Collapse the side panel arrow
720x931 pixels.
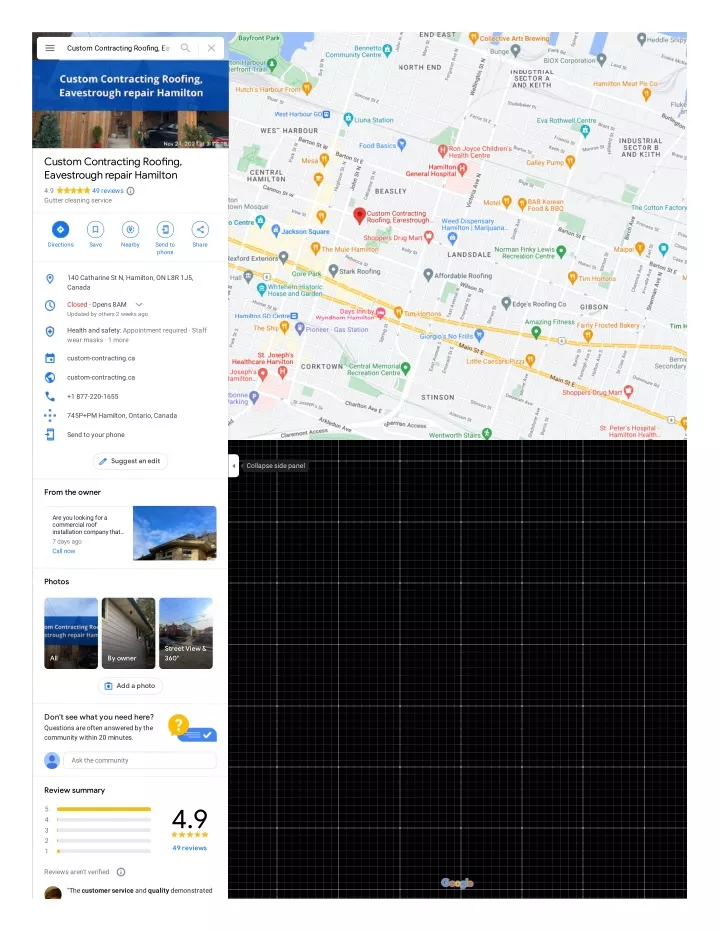[233, 466]
